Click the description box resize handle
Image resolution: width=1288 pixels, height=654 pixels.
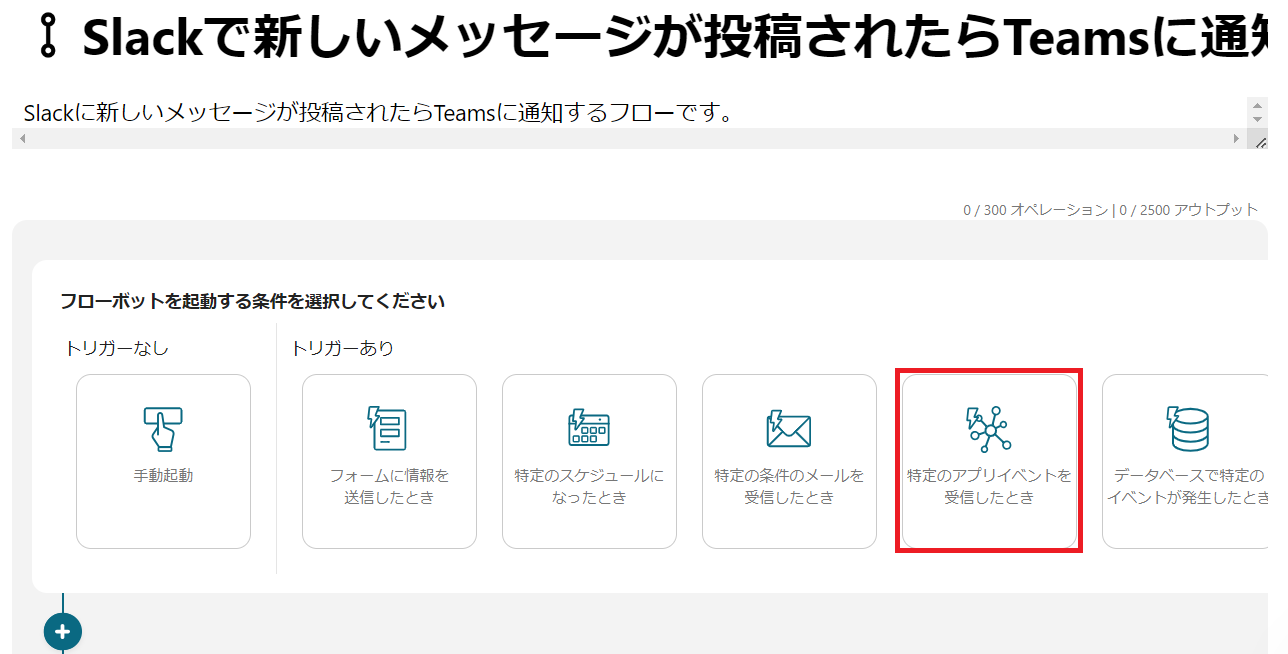1260,141
